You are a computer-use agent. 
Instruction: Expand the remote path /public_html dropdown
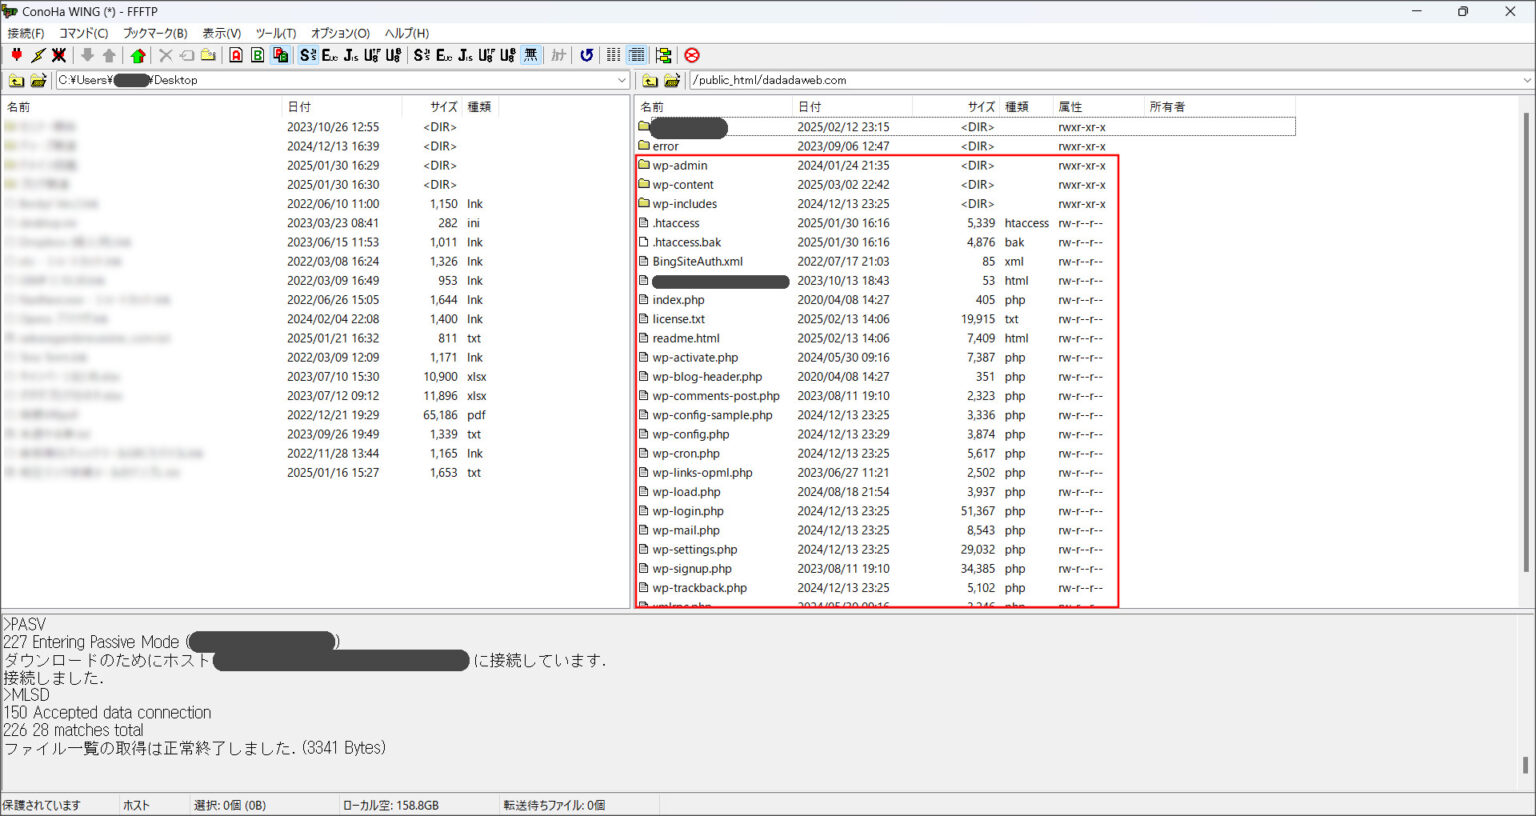click(x=1526, y=80)
